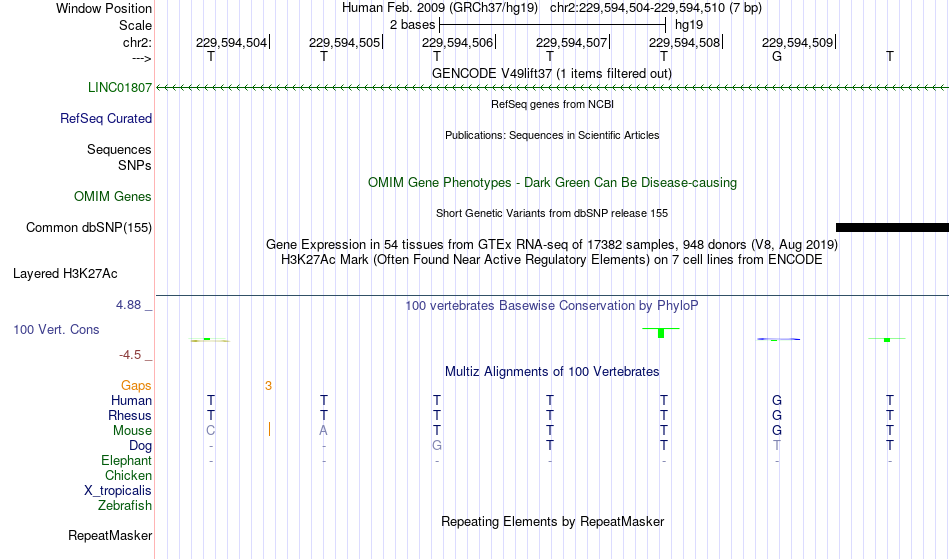Click the strand direction arrow label
950x559 pixels.
142,58
